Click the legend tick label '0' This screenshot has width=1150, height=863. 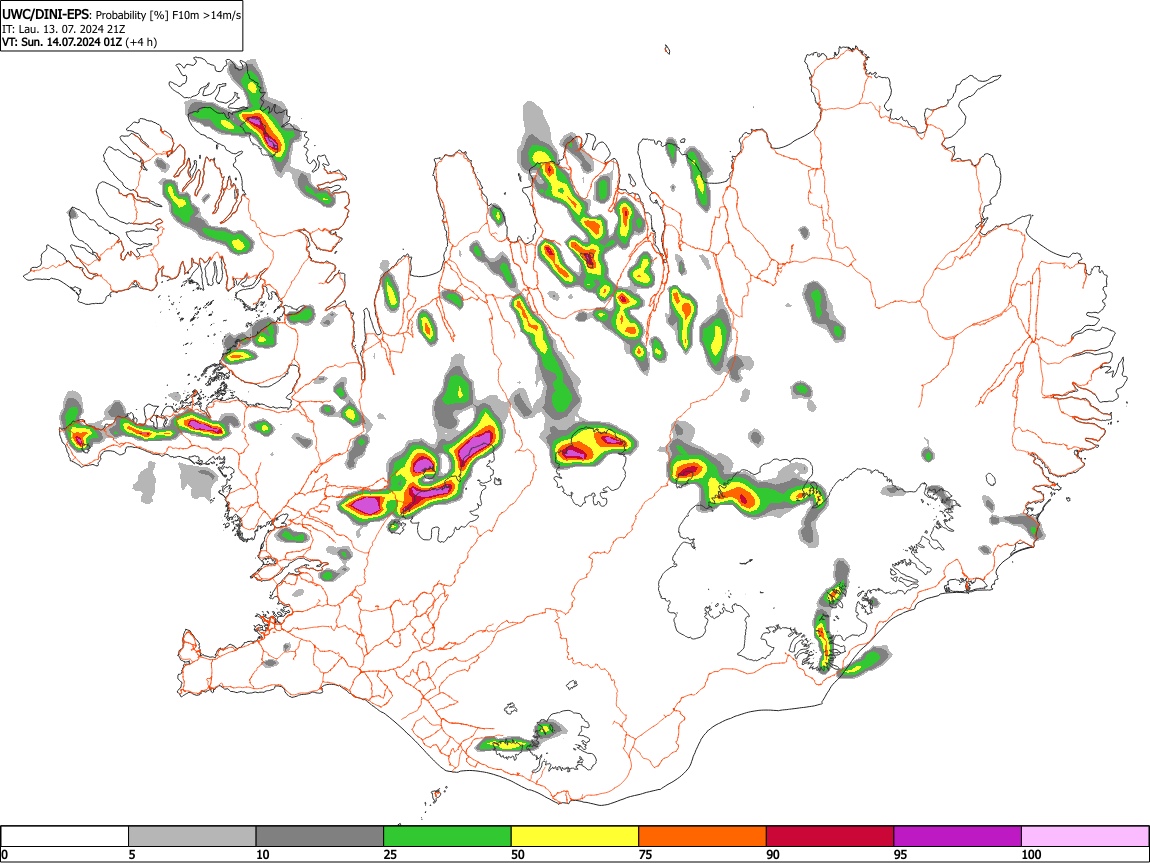click(4, 854)
